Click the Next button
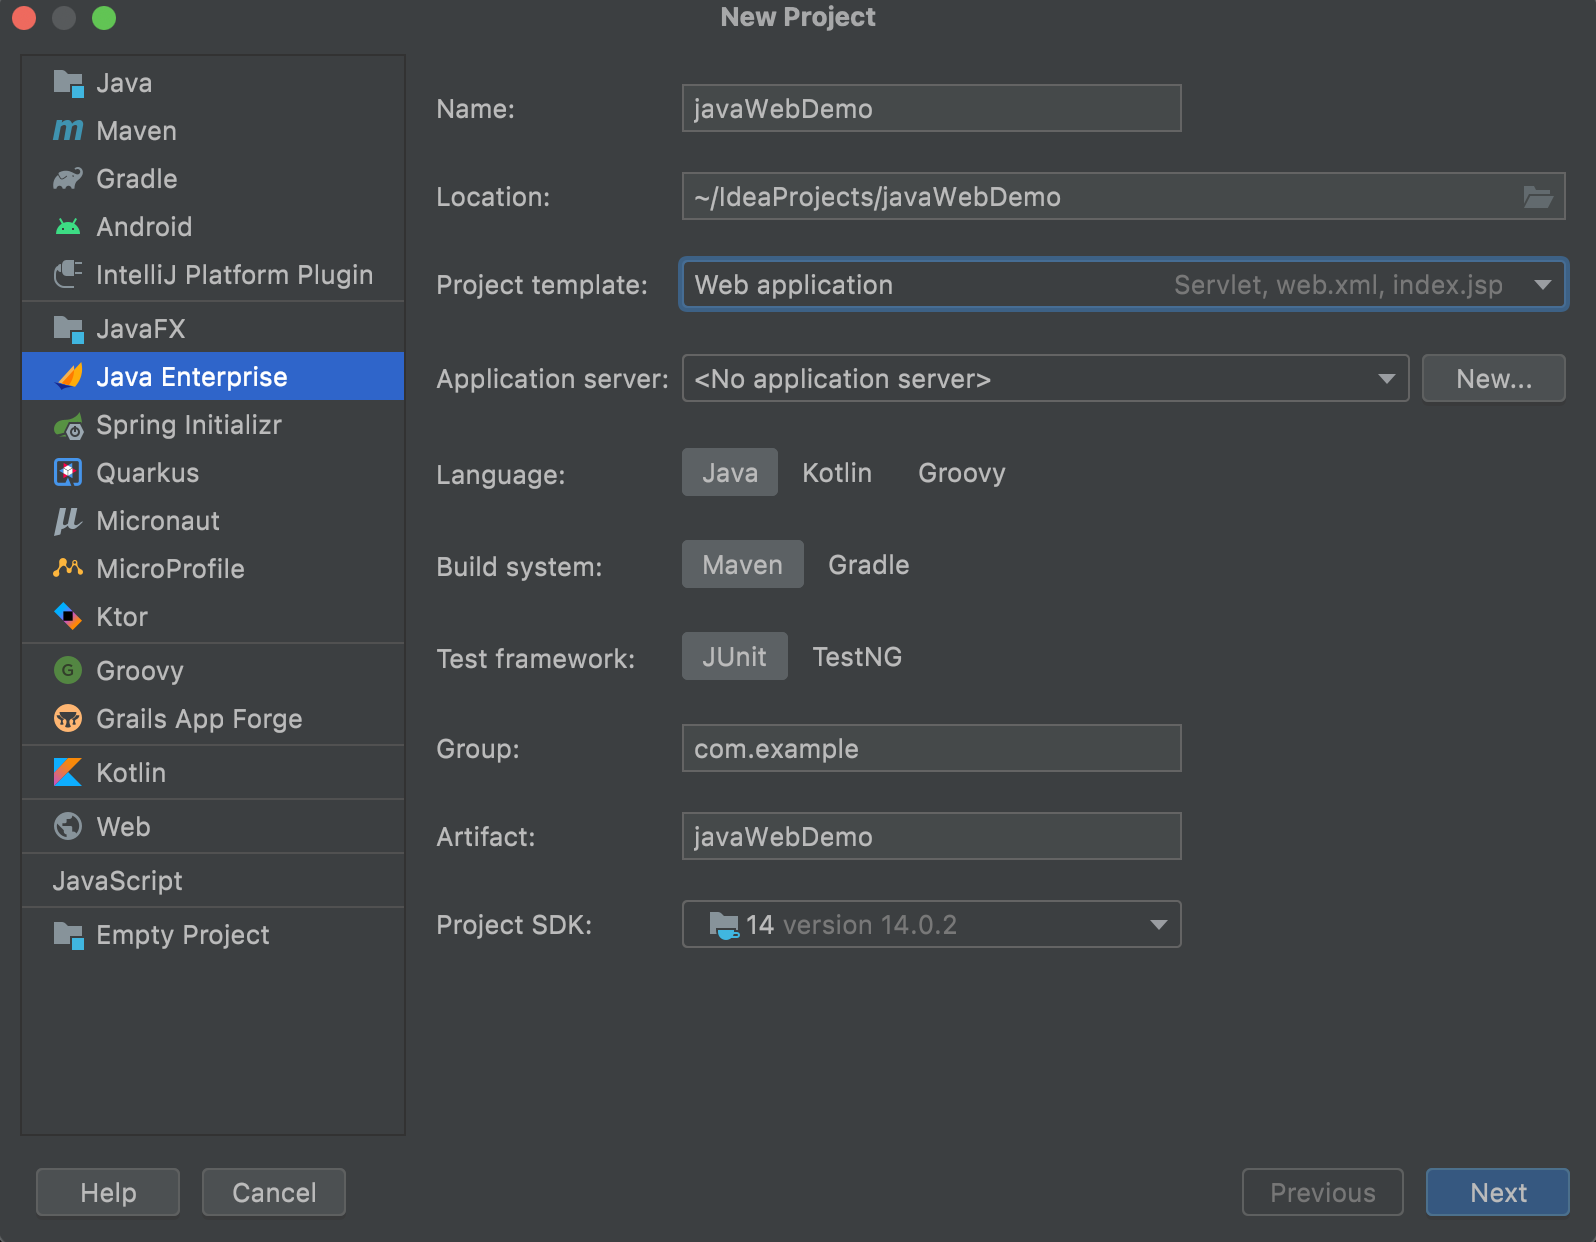This screenshot has width=1596, height=1242. tap(1497, 1192)
